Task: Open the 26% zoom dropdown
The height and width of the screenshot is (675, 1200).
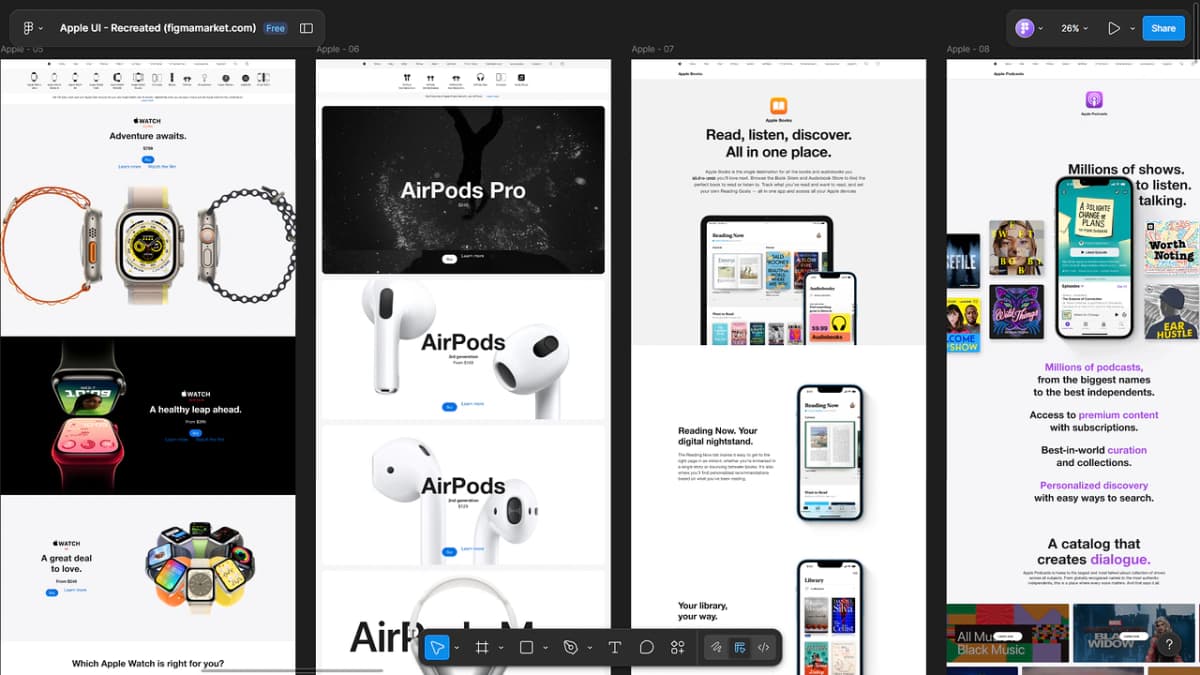Action: point(1074,28)
